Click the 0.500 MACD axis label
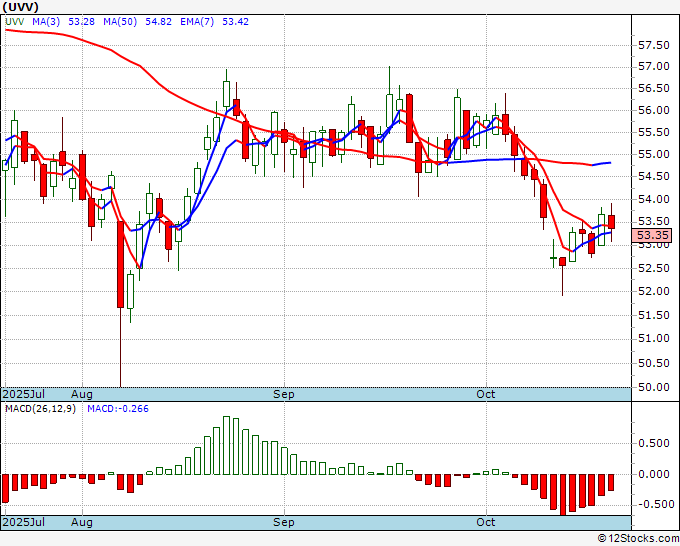The image size is (680, 546). click(x=654, y=443)
